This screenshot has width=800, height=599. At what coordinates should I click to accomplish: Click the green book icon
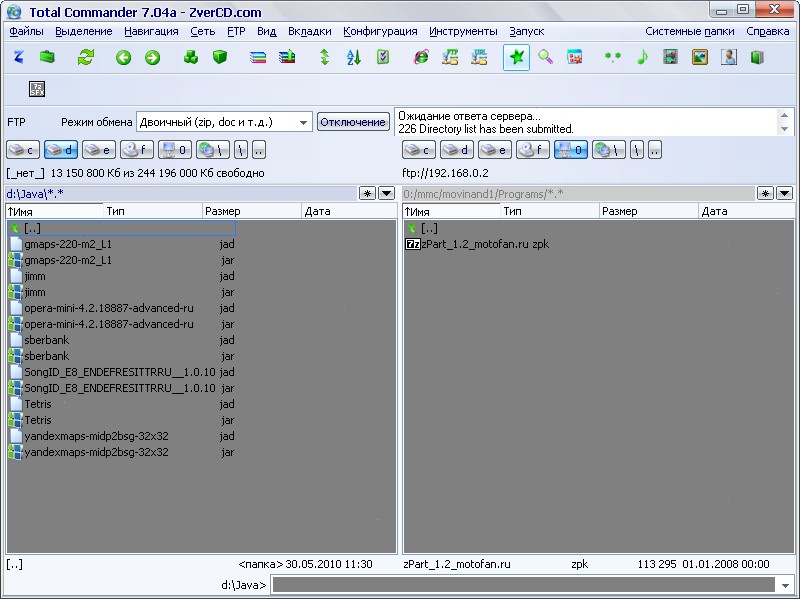click(757, 57)
